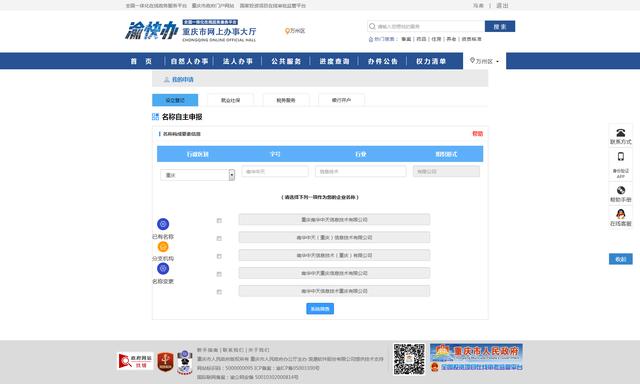Check the 南华中天信息技术重庆有限公司 checkbox
This screenshot has width=640, height=384.
[x=219, y=292]
